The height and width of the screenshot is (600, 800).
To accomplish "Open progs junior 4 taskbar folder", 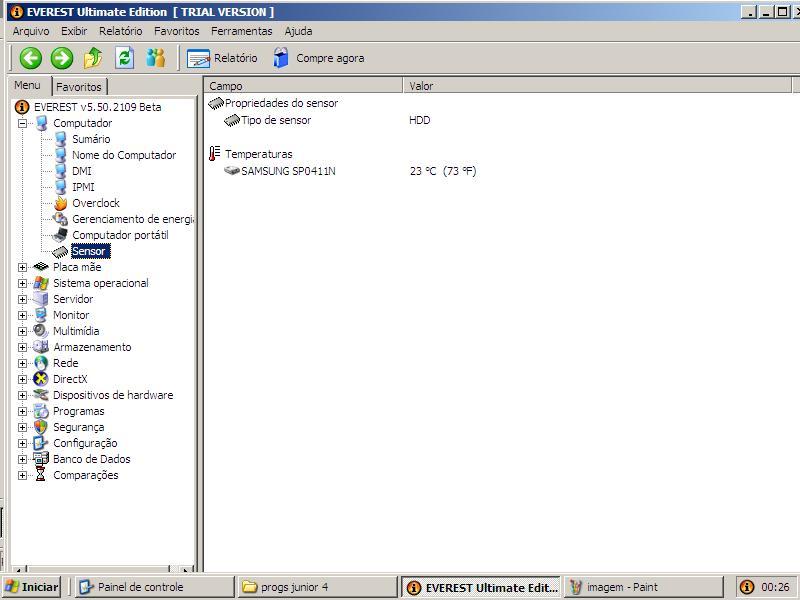I will (x=317, y=587).
